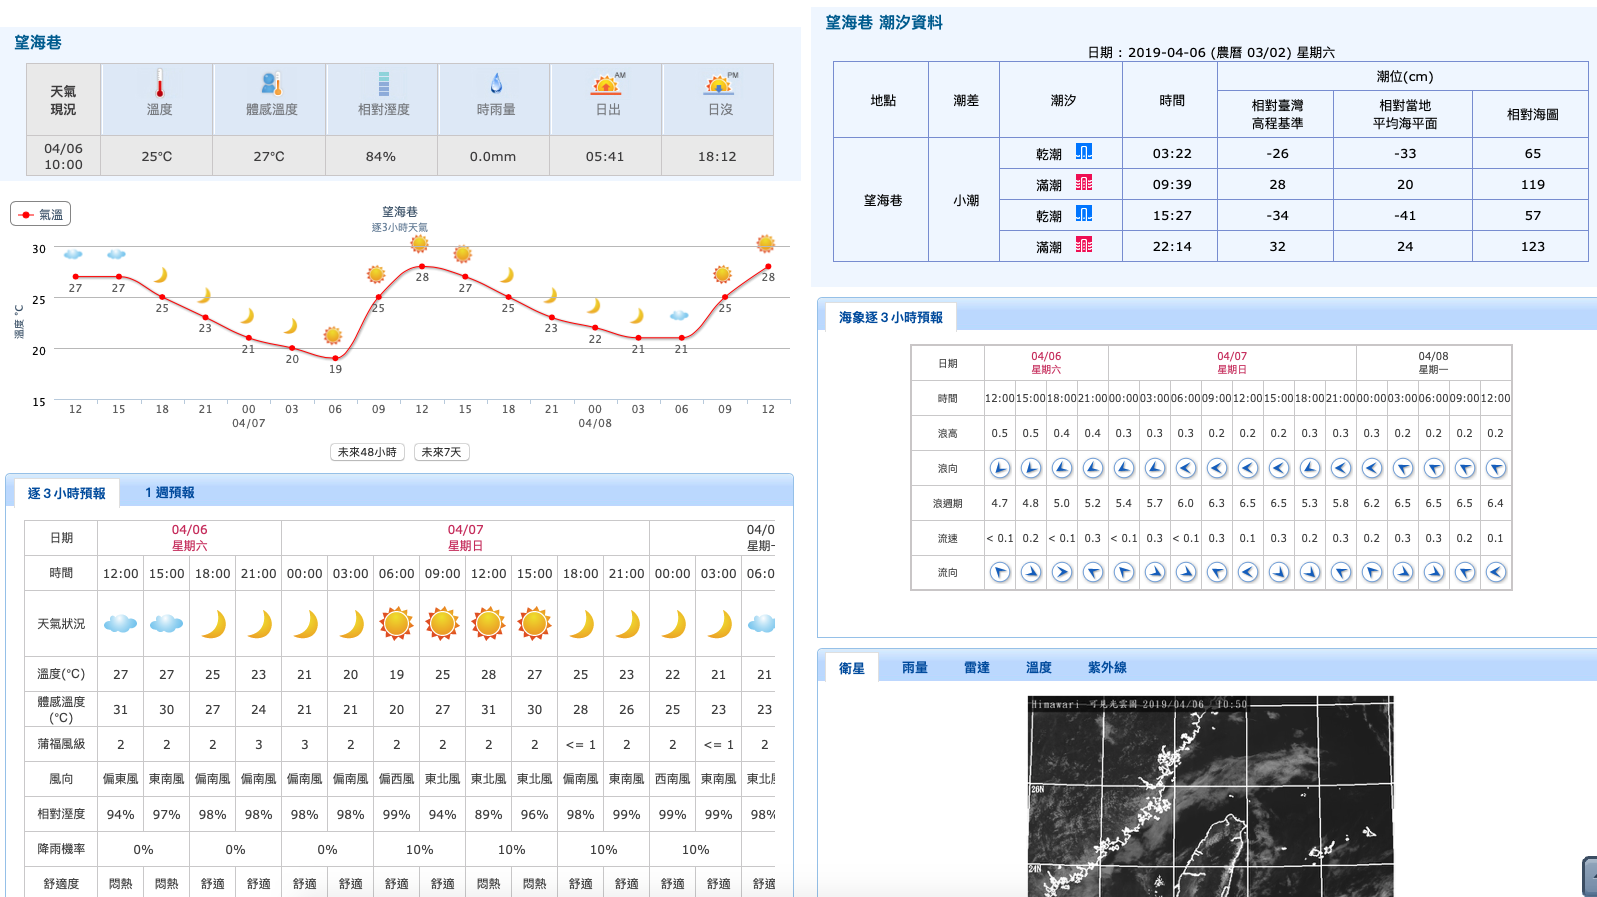Click the 04/06 12:00 浪向 arrow icon

(x=1000, y=468)
